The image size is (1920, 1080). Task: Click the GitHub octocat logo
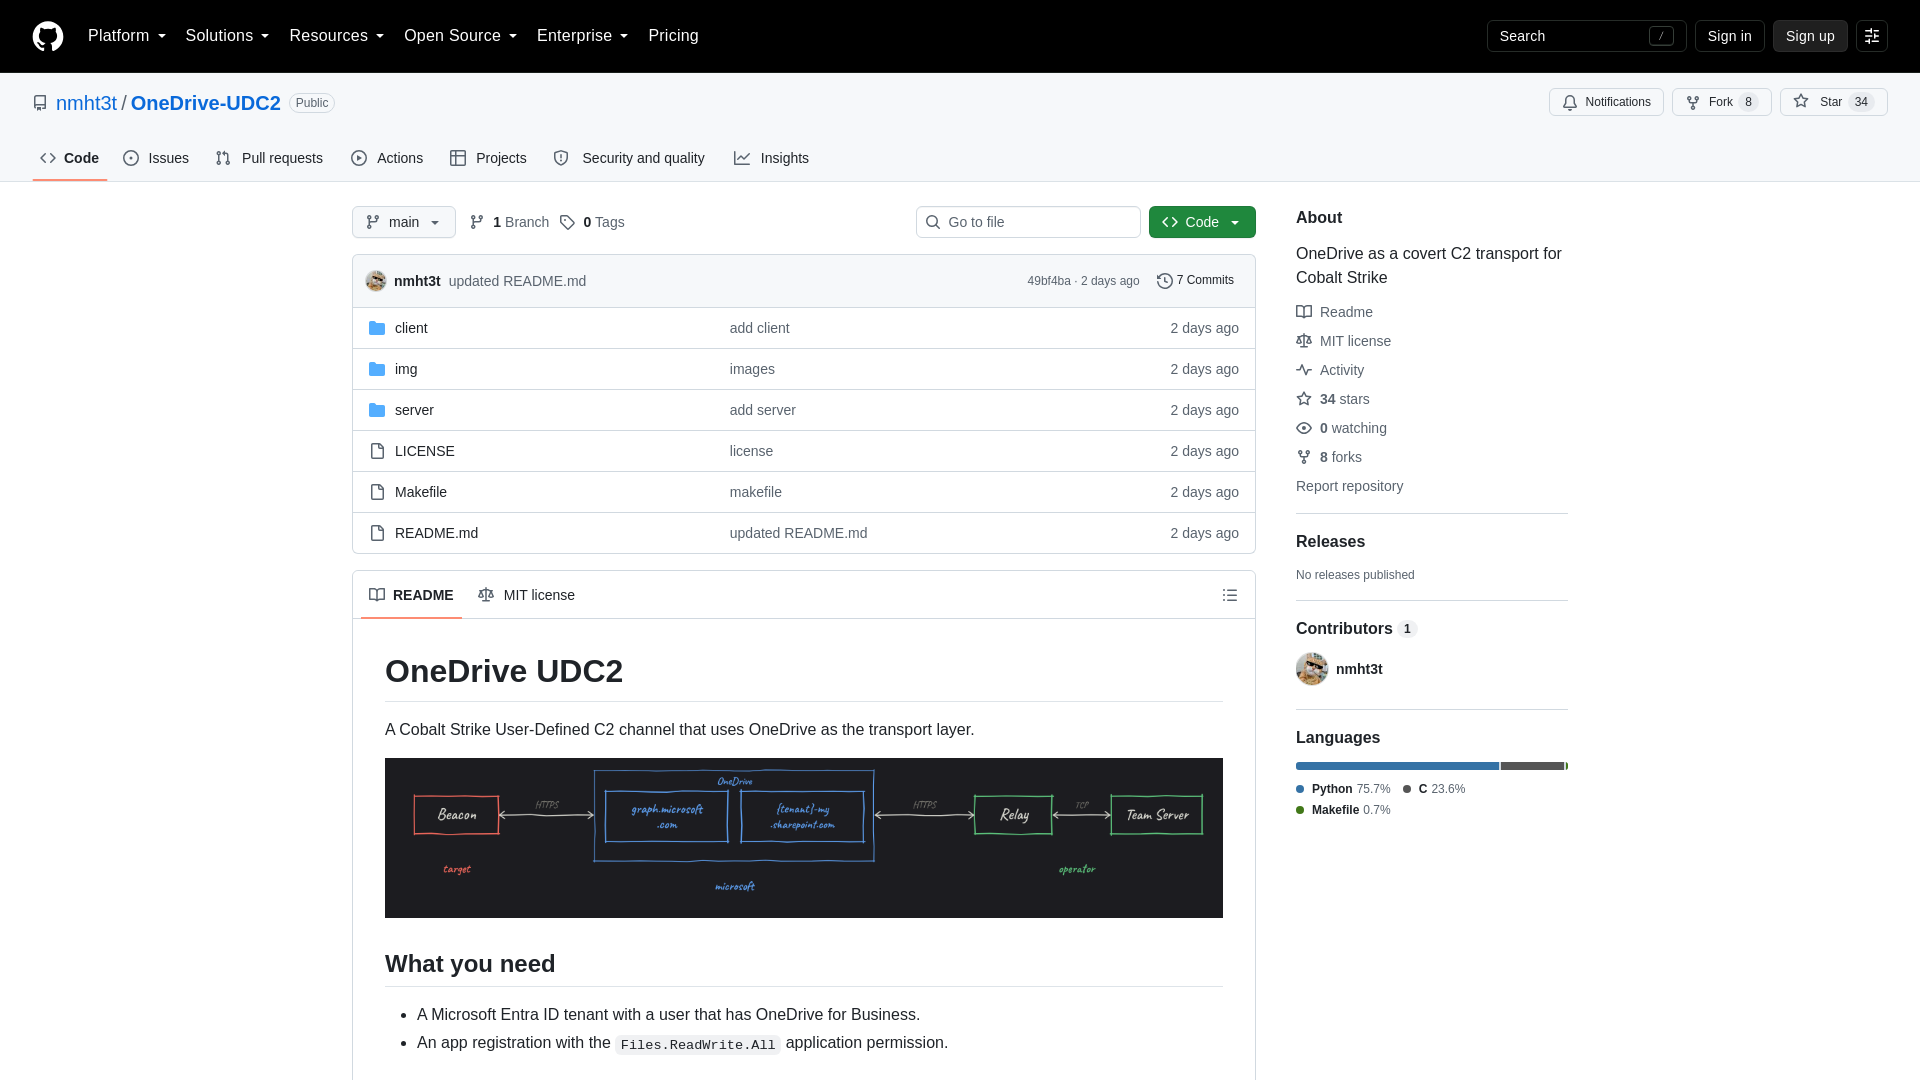point(48,36)
